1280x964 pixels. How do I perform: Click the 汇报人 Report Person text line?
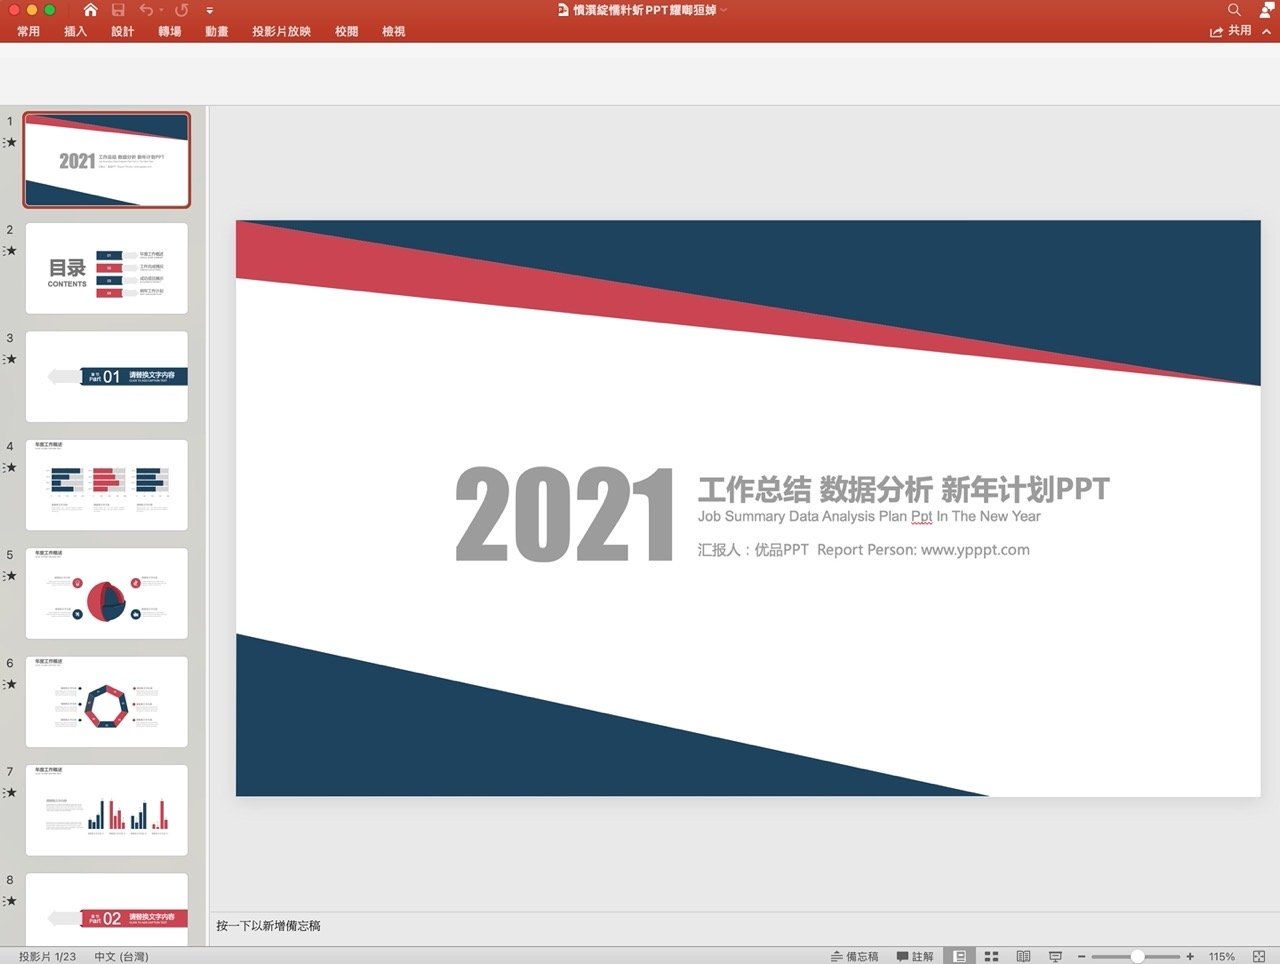point(864,549)
